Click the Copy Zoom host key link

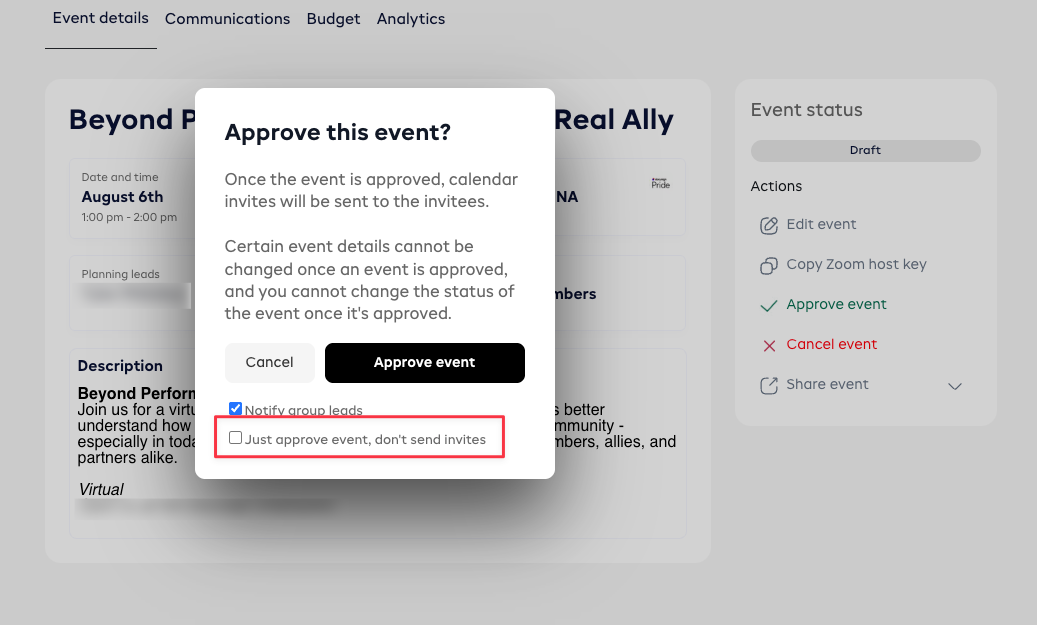pyautogui.click(x=856, y=264)
